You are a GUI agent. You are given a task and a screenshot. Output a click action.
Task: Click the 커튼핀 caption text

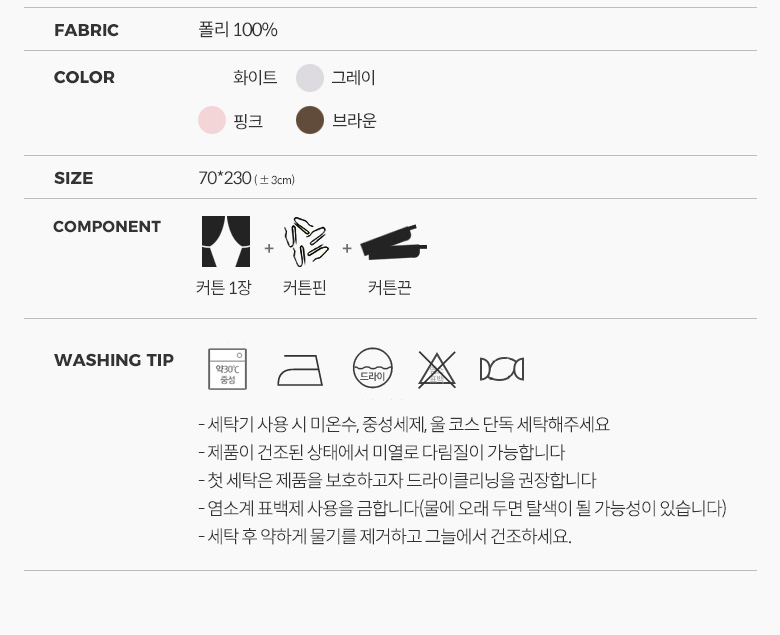tap(304, 287)
